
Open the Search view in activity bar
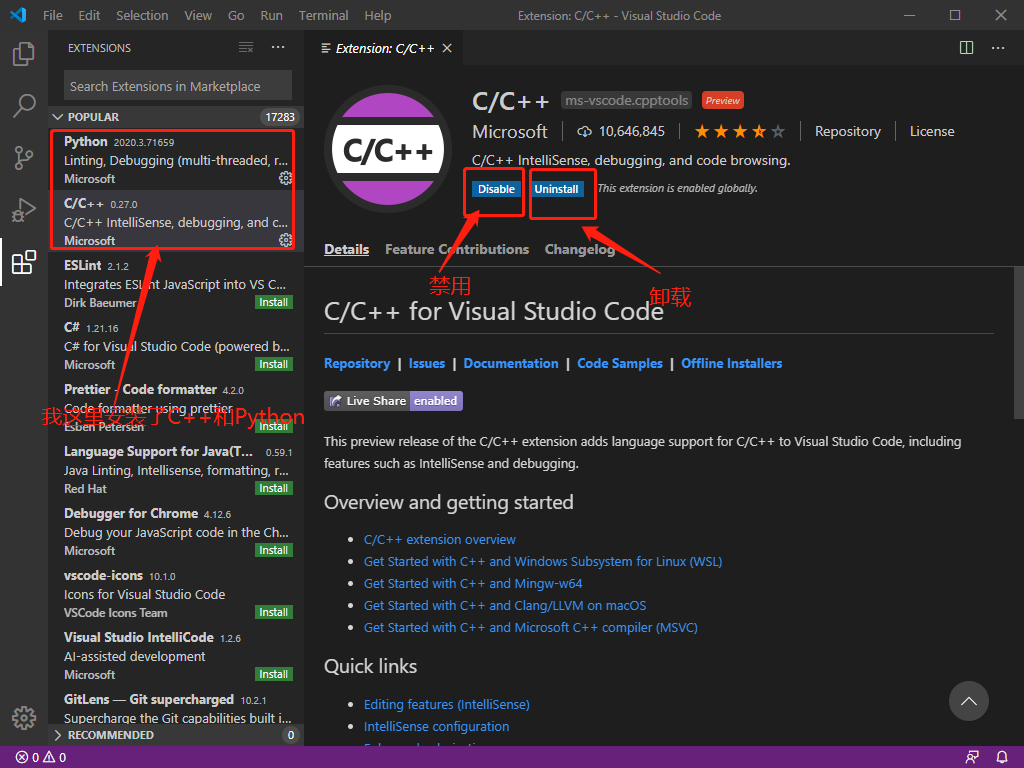point(24,106)
